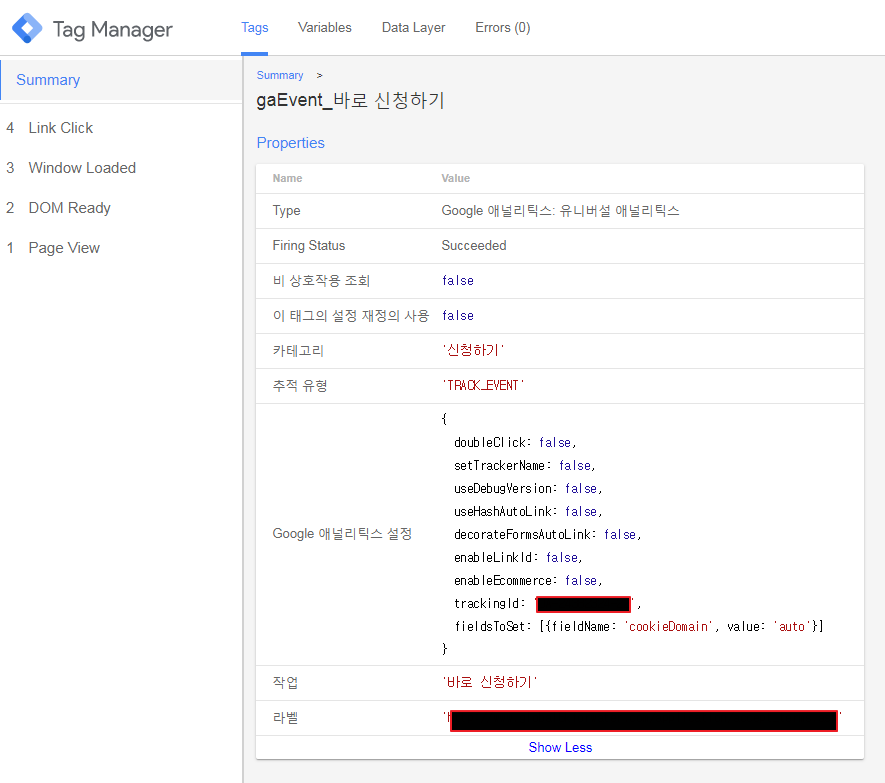
Task: Click the enableLinkId: false line
Action: click(518, 558)
